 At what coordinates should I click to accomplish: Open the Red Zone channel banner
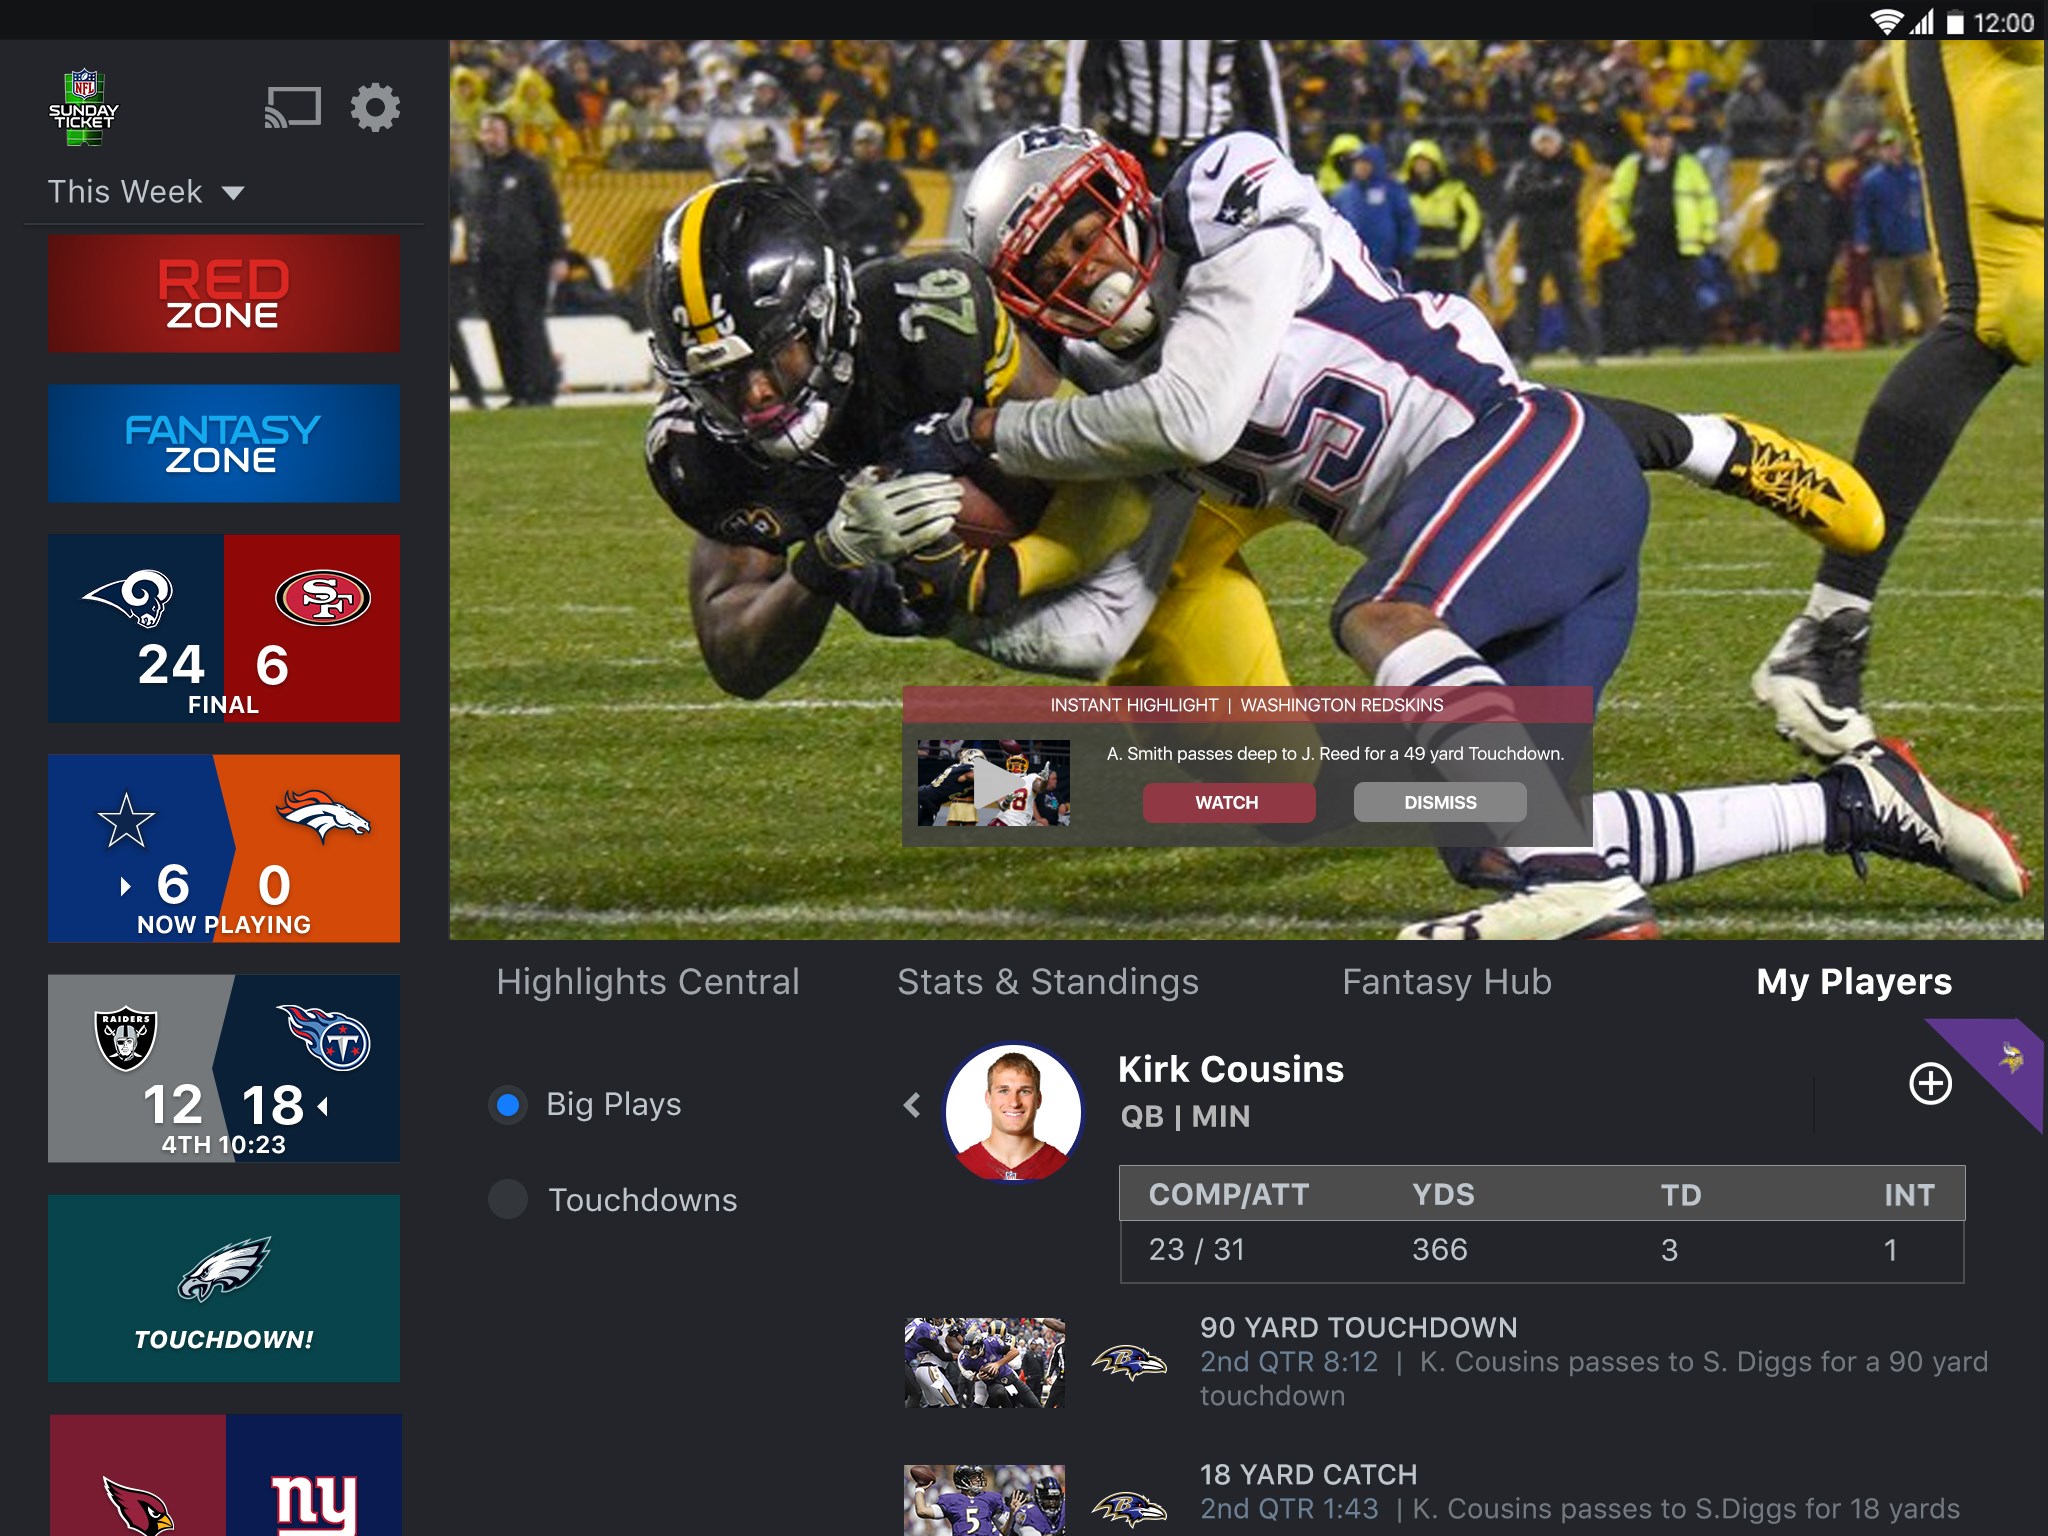point(224,294)
